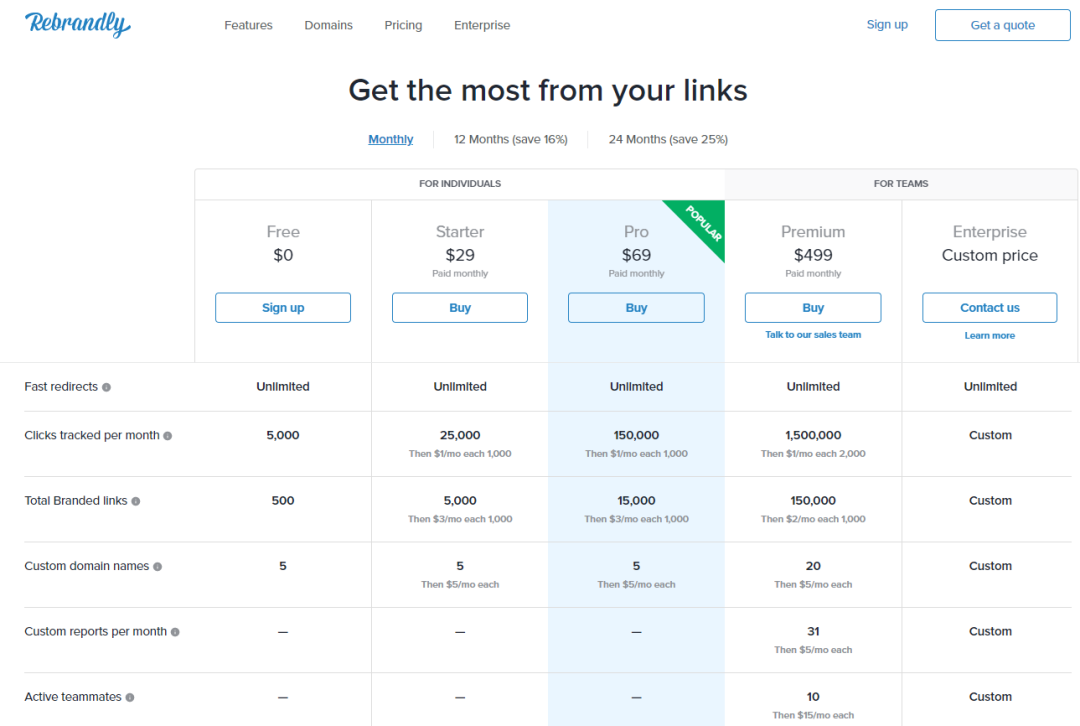1080x726 pixels.
Task: Click the $69 Pro price
Action: pos(636,256)
